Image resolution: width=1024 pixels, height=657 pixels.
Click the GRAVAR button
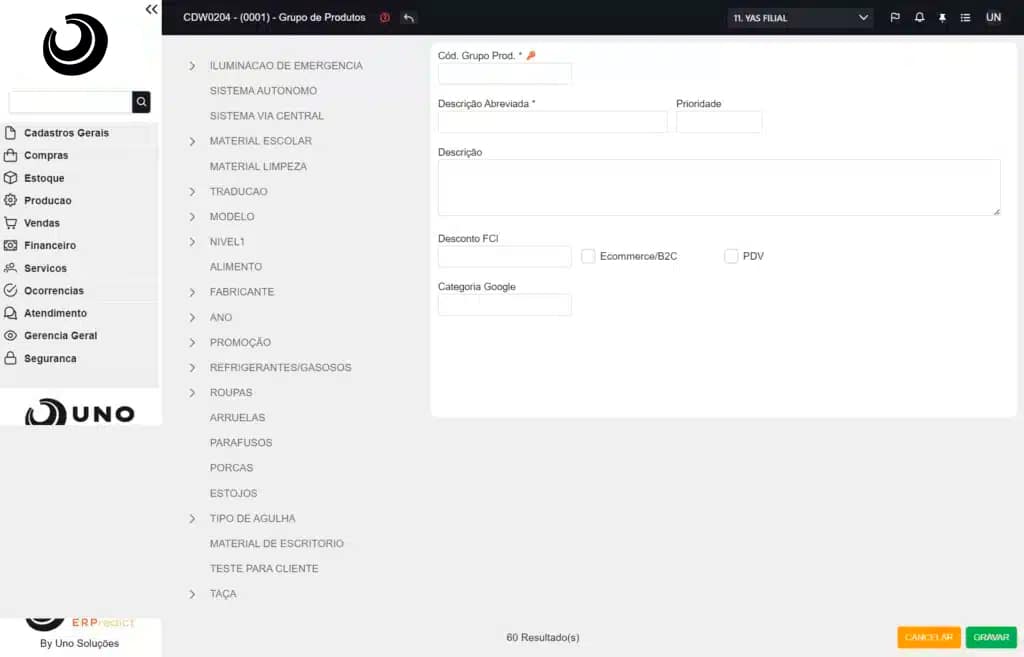pyautogui.click(x=990, y=637)
